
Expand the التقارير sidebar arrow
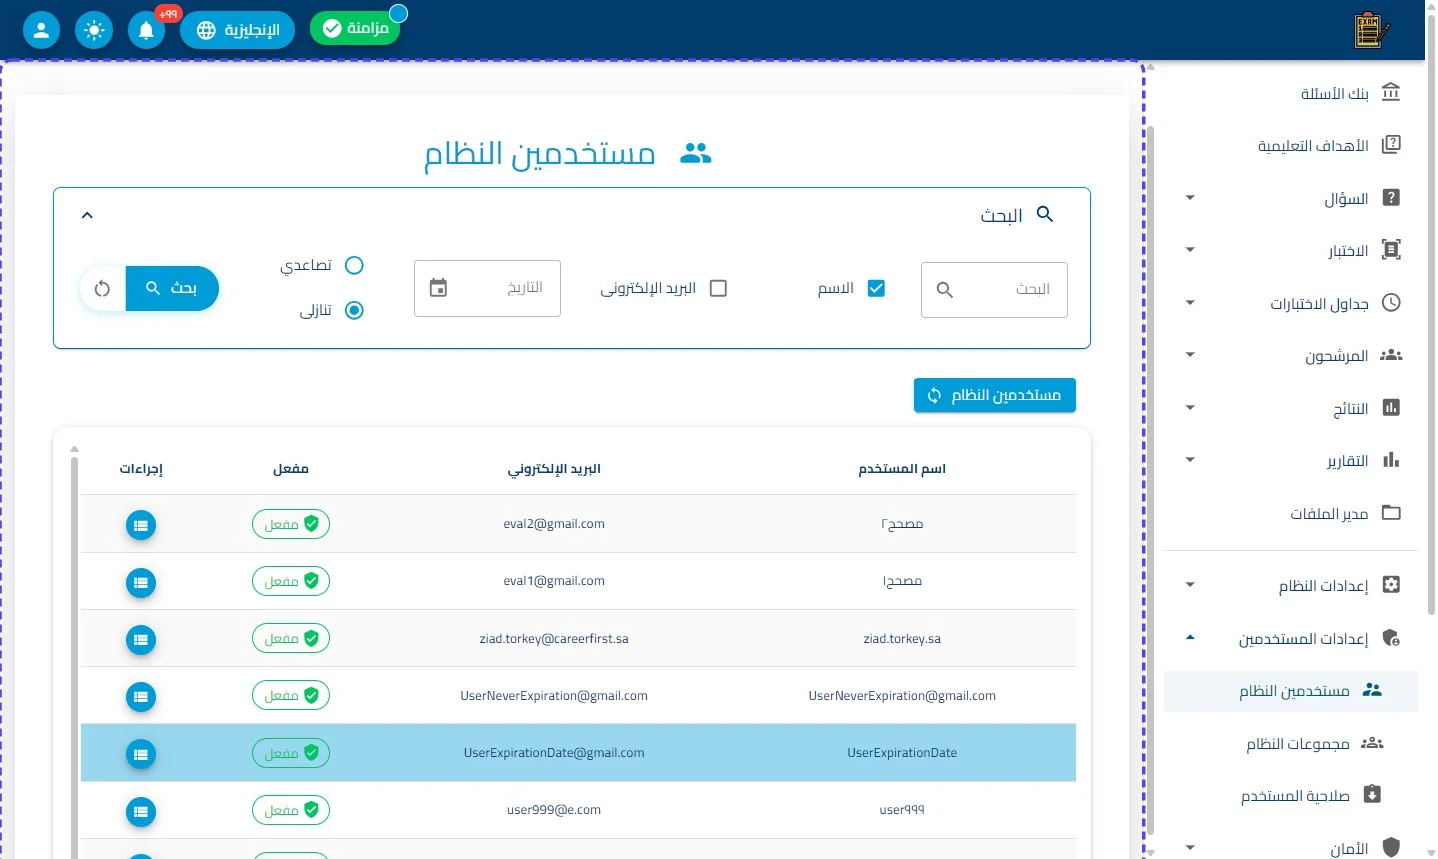pos(1190,460)
